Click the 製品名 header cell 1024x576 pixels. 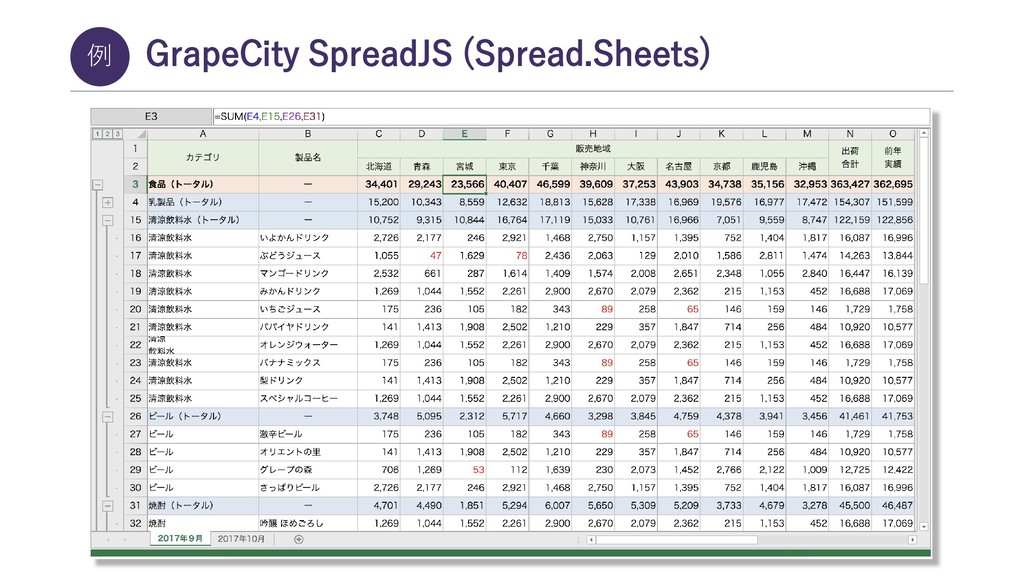click(x=308, y=157)
